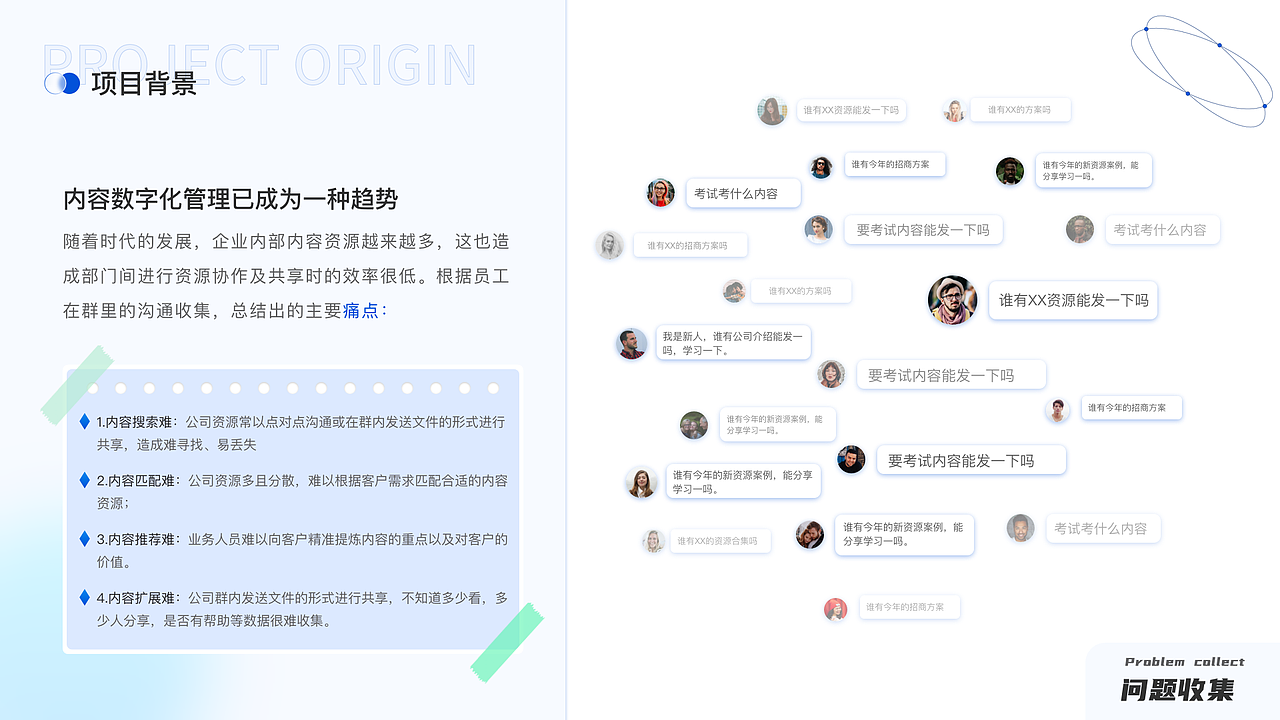Viewport: 1280px width, 720px height.
Task: Click the sunglasses avatar near 谁有今年的招商方案
Action: [x=820, y=167]
